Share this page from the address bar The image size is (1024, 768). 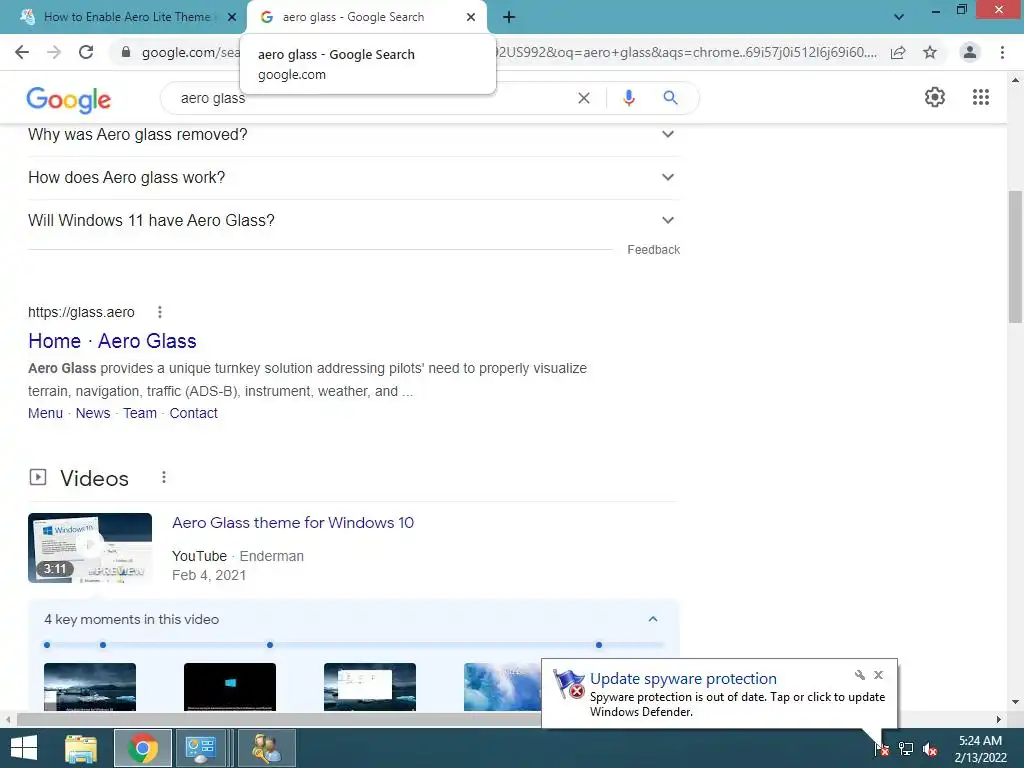pos(898,52)
